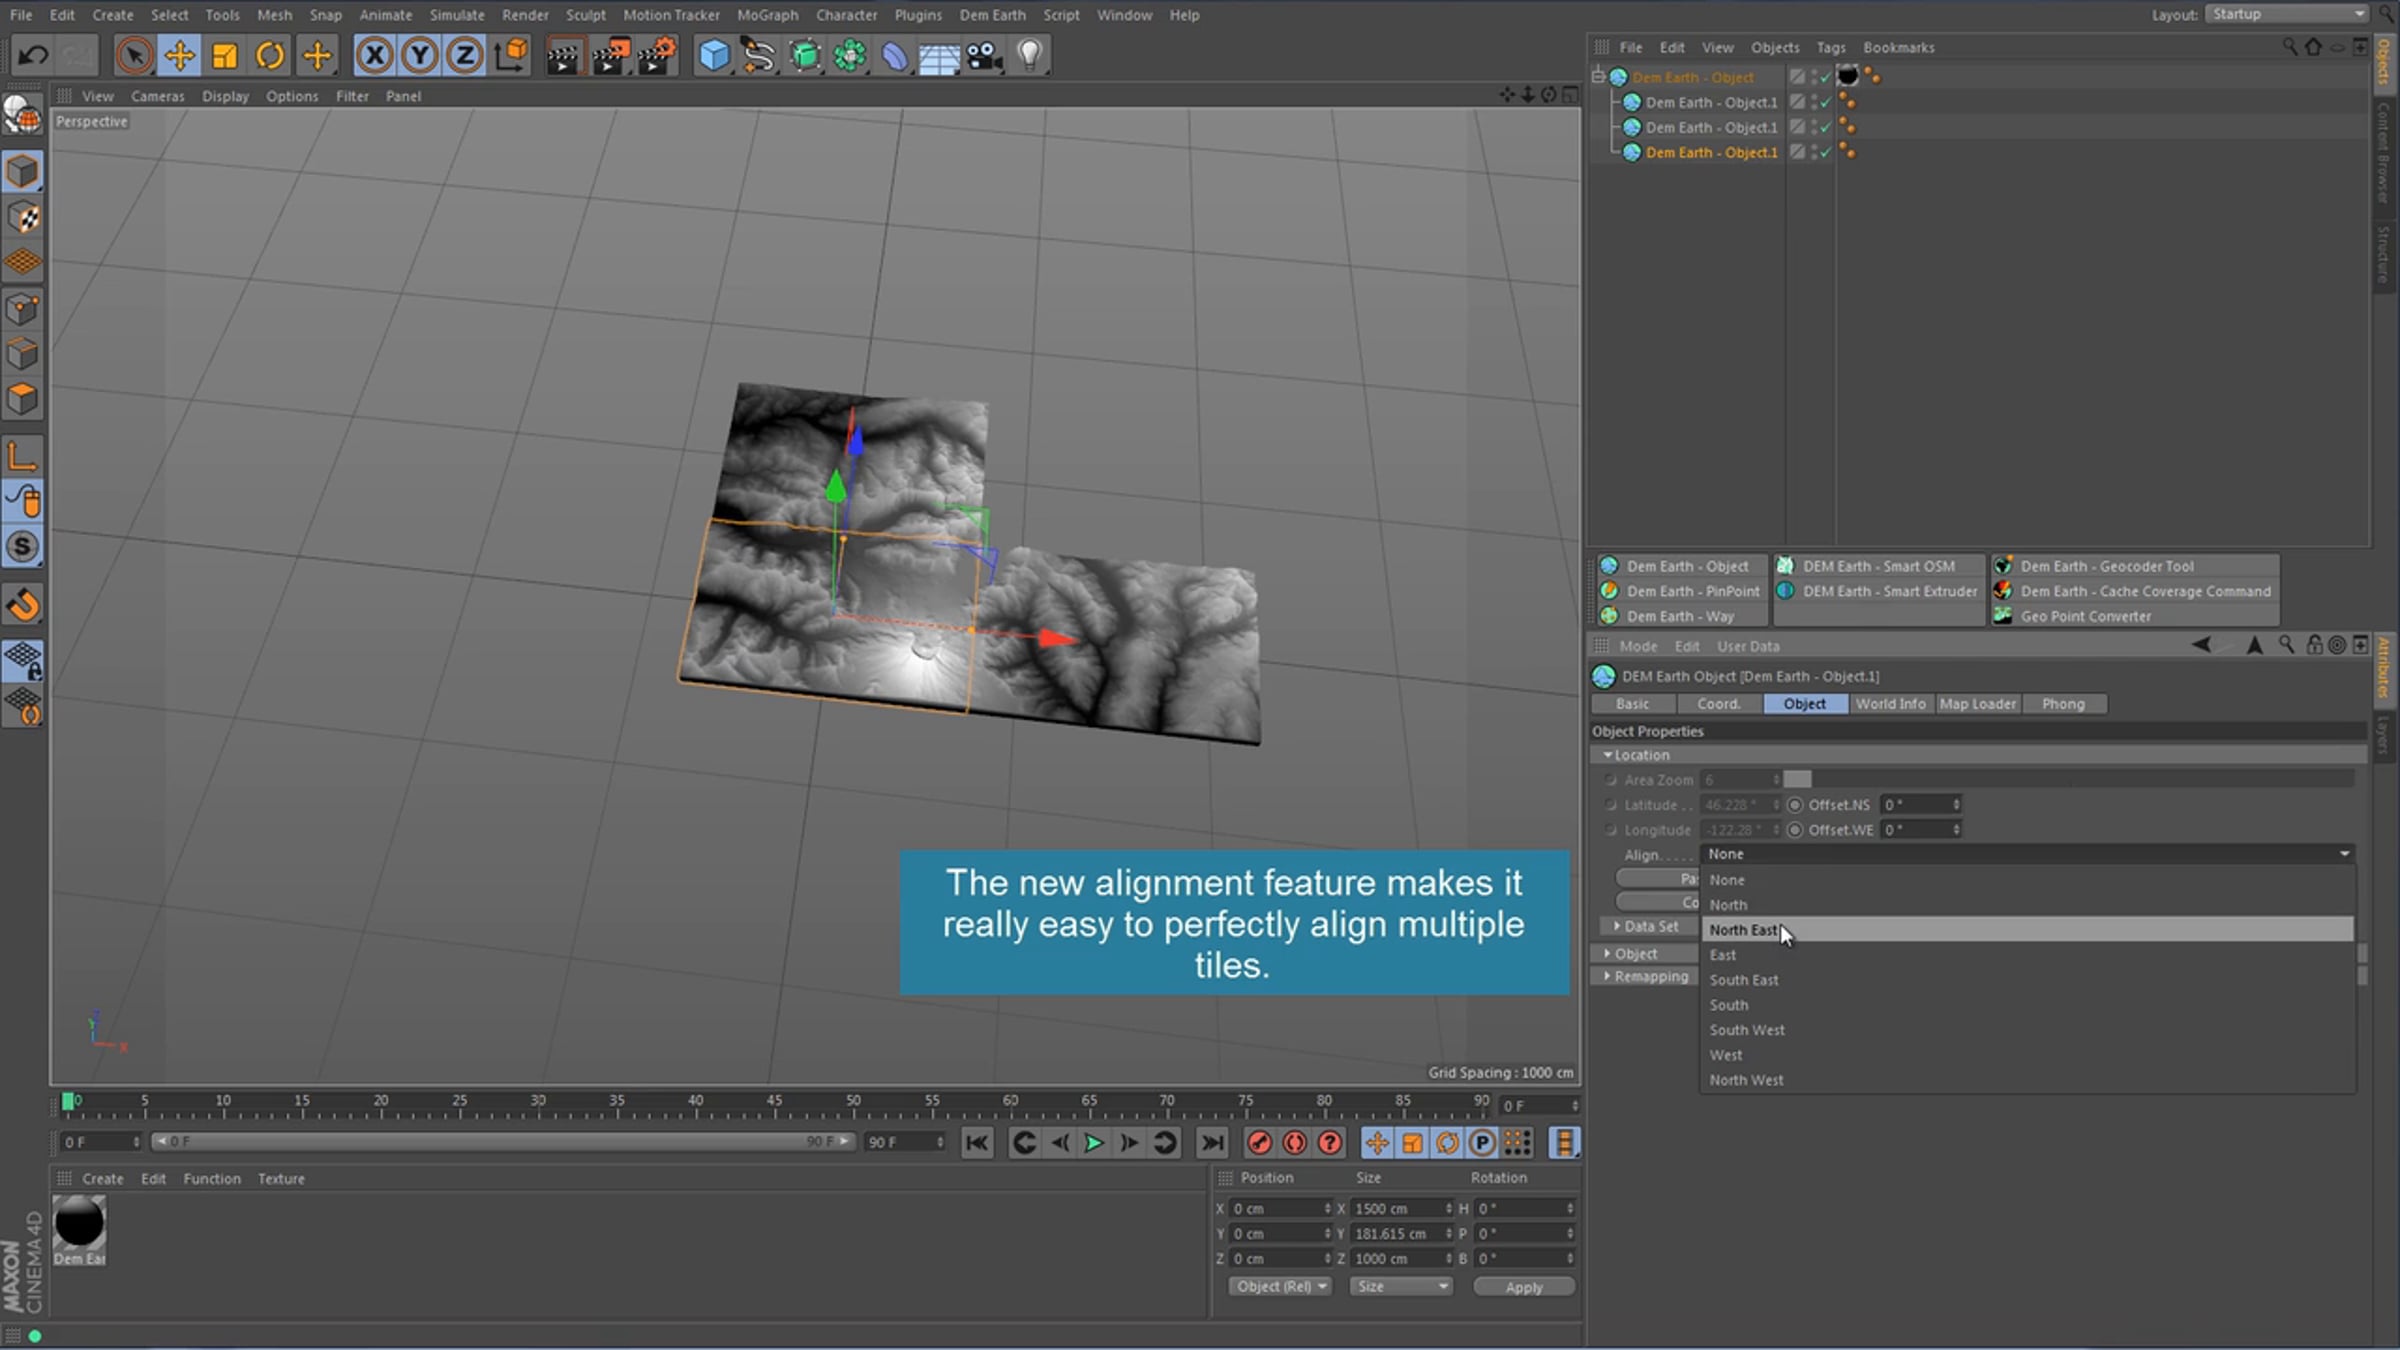Click the Camera object icon
The width and height of the screenshot is (2400, 1350).
pyautogui.click(x=984, y=56)
